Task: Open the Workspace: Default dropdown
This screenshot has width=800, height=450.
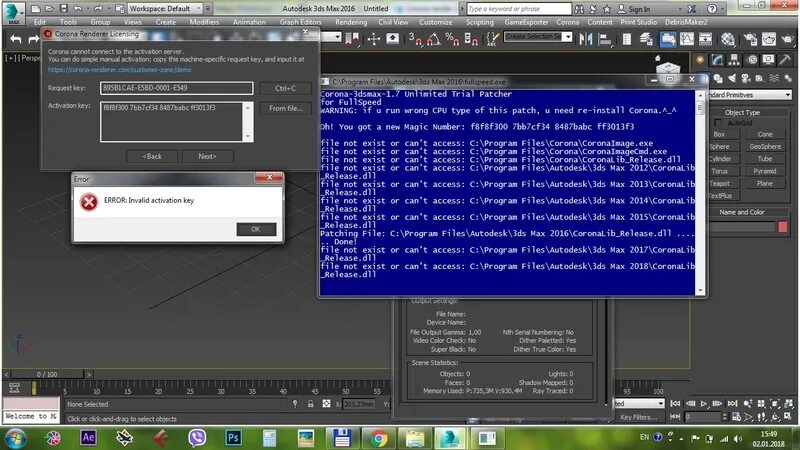Action: pyautogui.click(x=165, y=9)
